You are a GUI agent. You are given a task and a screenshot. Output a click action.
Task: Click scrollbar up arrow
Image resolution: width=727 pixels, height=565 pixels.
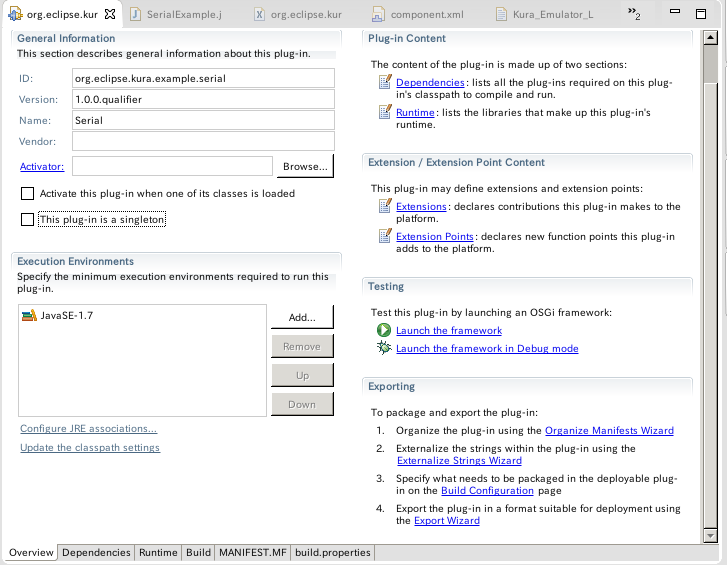click(x=710, y=38)
